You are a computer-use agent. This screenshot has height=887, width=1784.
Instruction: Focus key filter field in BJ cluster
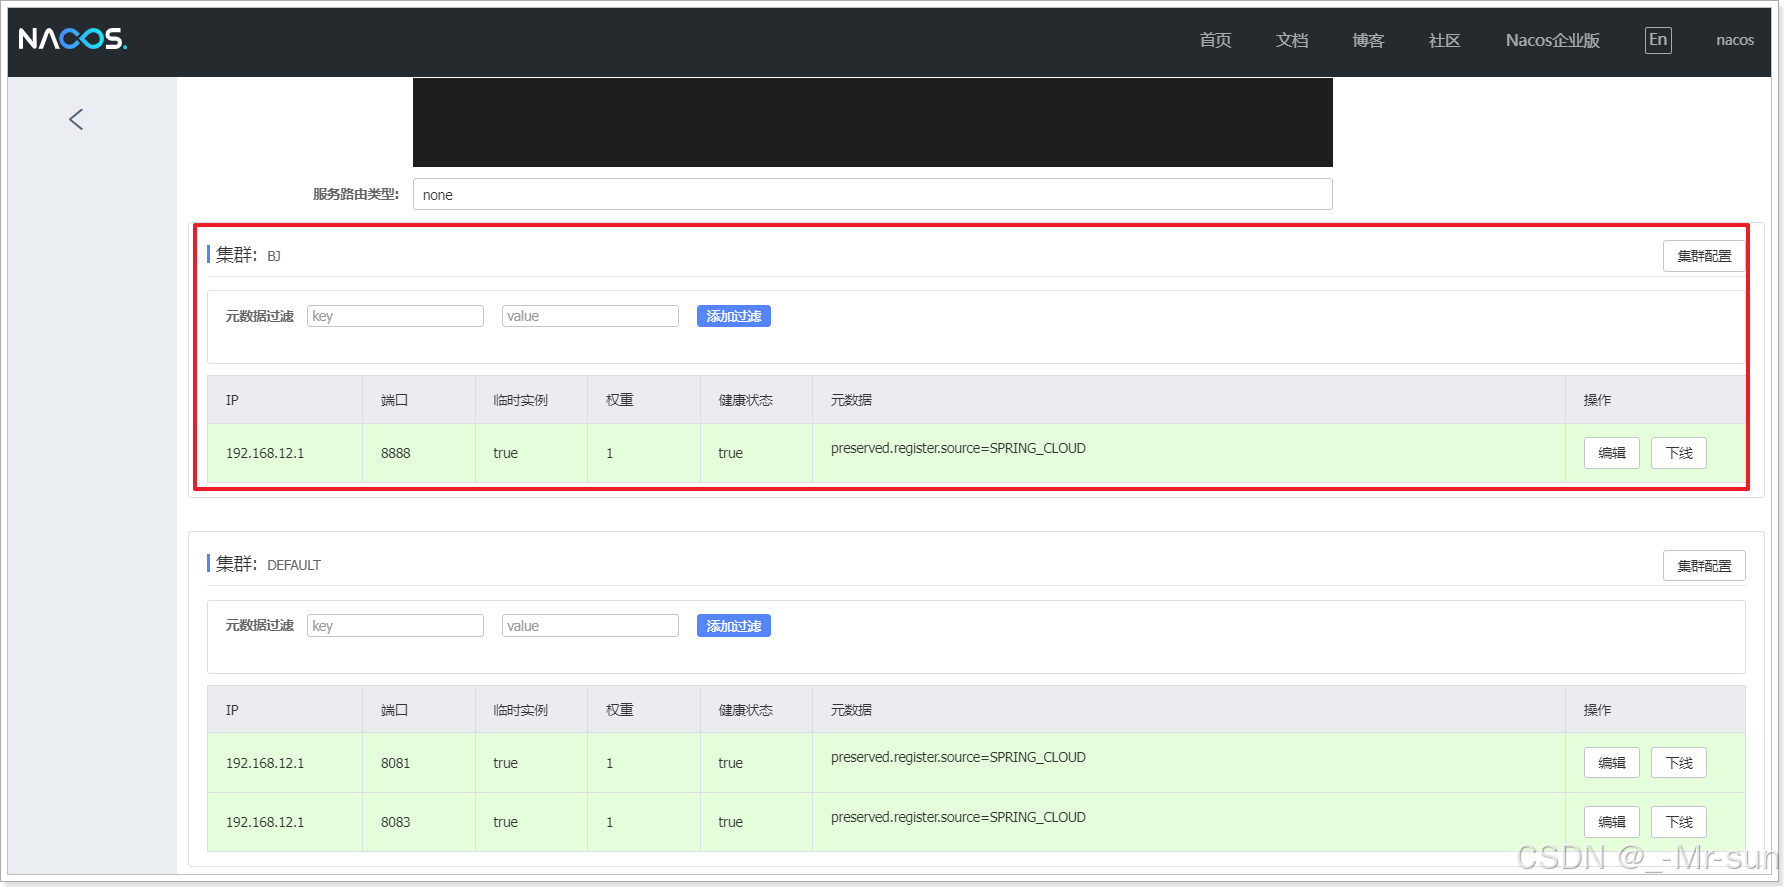click(x=395, y=316)
